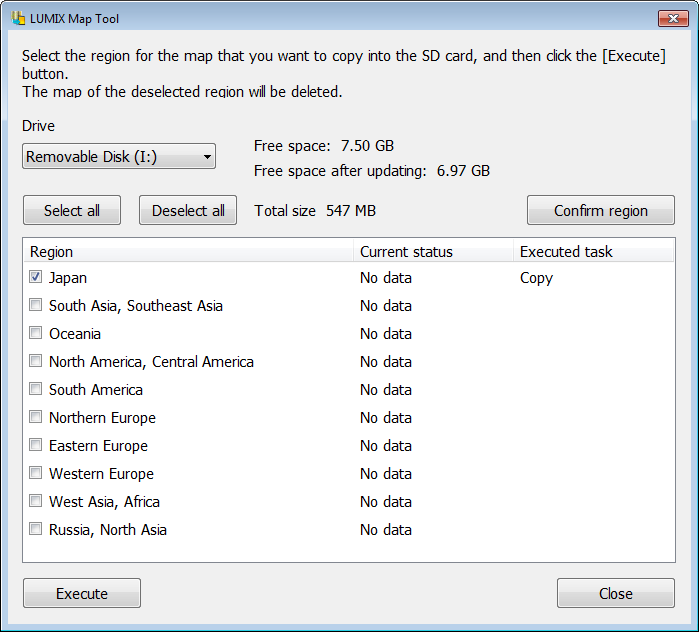The height and width of the screenshot is (632, 699).
Task: Check the West Asia, Africa checkbox
Action: pos(36,501)
